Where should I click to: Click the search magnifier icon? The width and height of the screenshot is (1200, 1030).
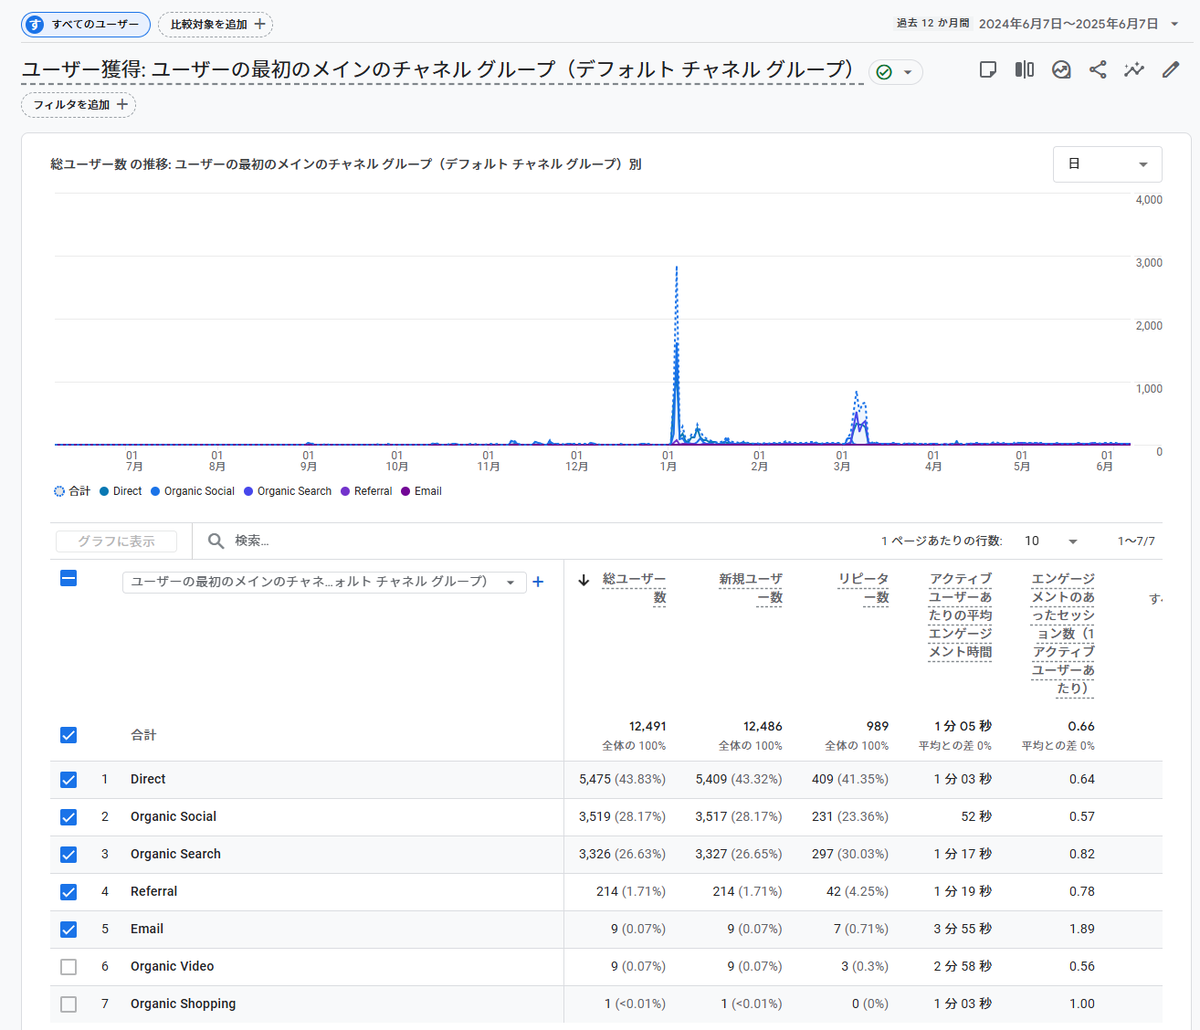point(216,541)
